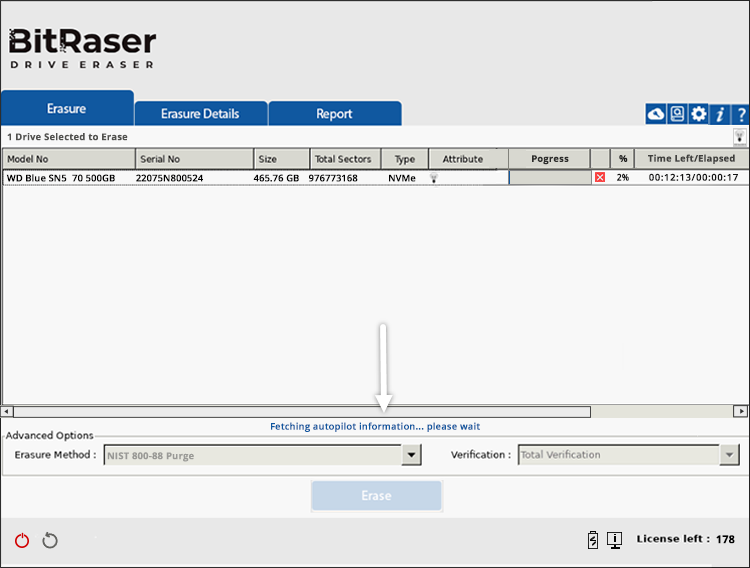Open the Report tab
750x568 pixels.
[334, 114]
